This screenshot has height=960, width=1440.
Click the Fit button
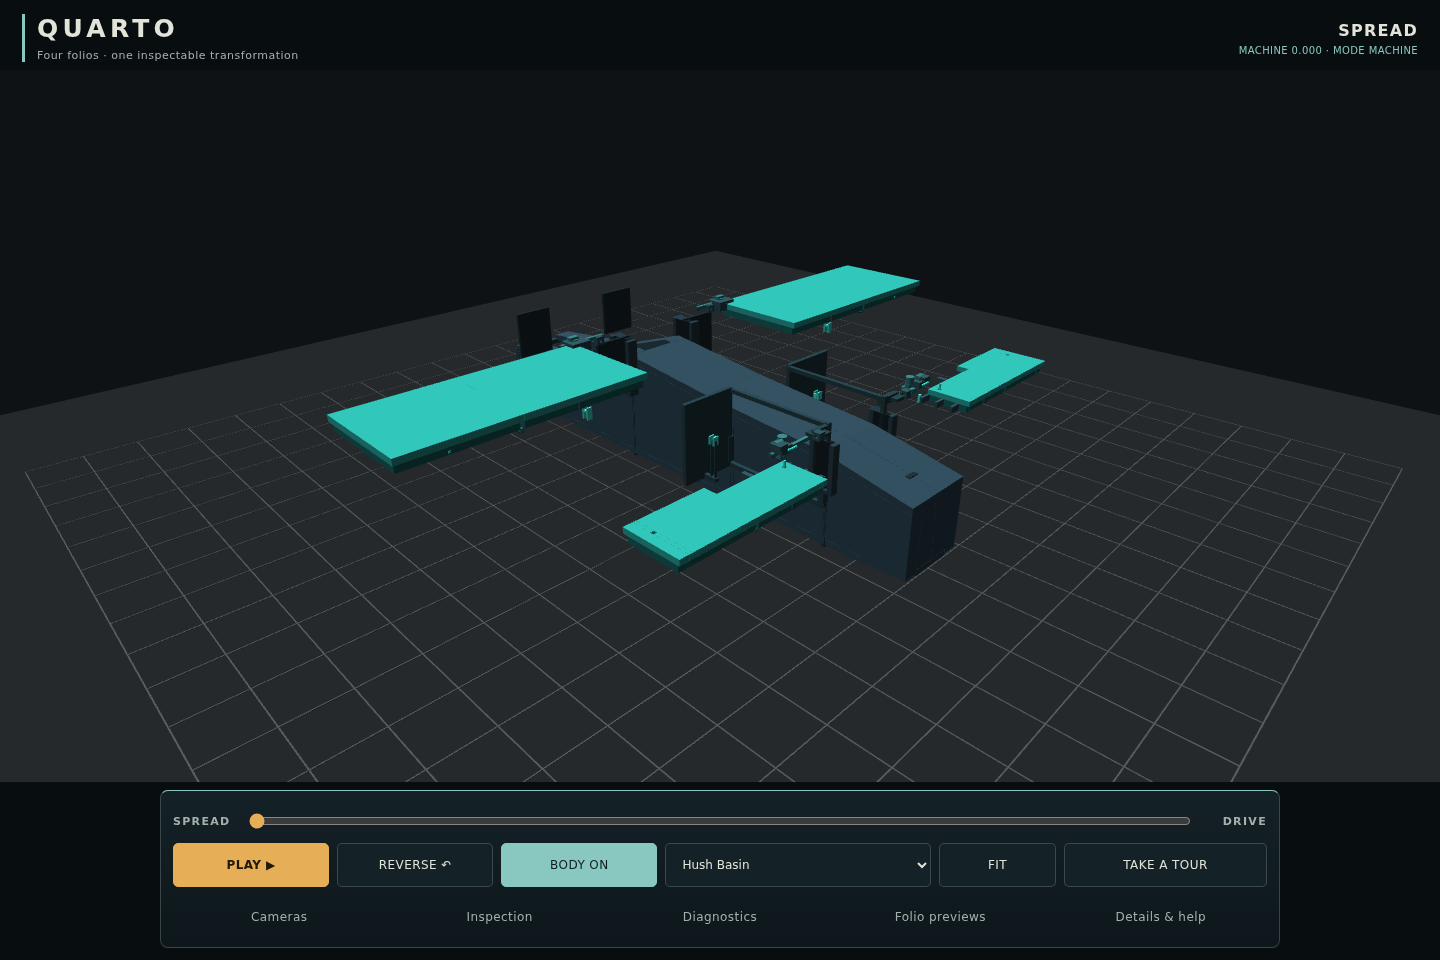pos(997,865)
